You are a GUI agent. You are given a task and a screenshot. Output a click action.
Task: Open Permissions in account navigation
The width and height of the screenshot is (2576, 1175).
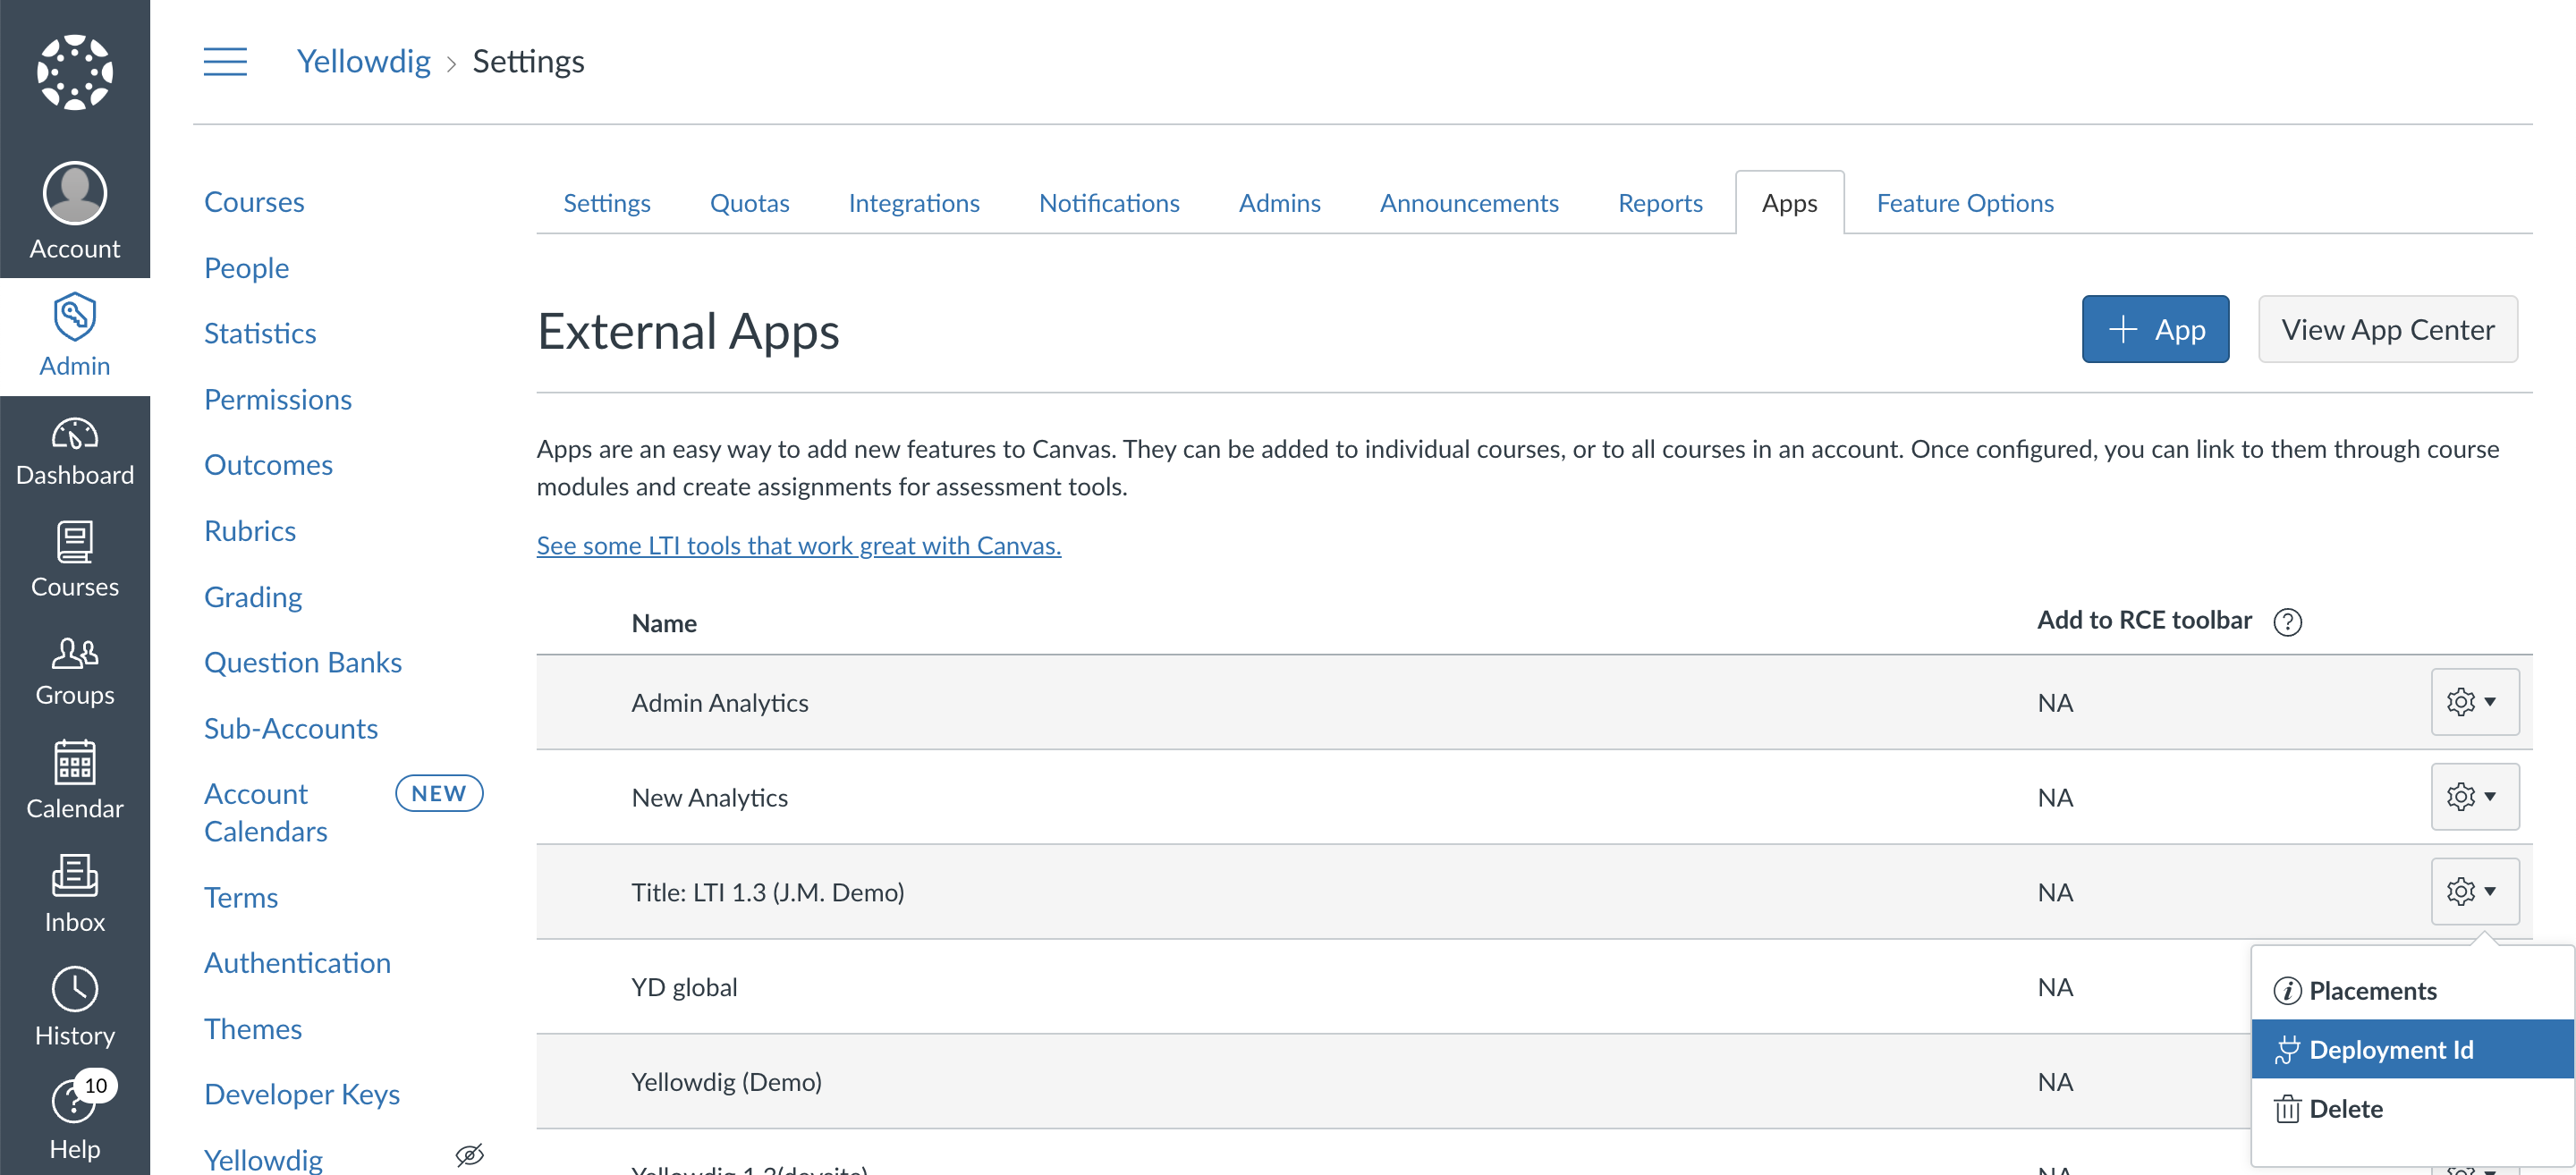point(278,399)
